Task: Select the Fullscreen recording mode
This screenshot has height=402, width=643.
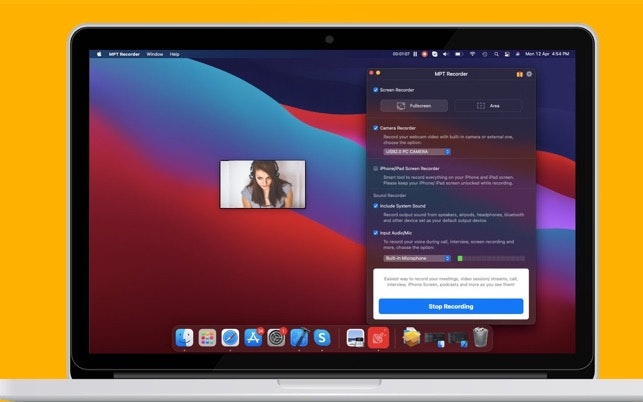Action: point(414,106)
